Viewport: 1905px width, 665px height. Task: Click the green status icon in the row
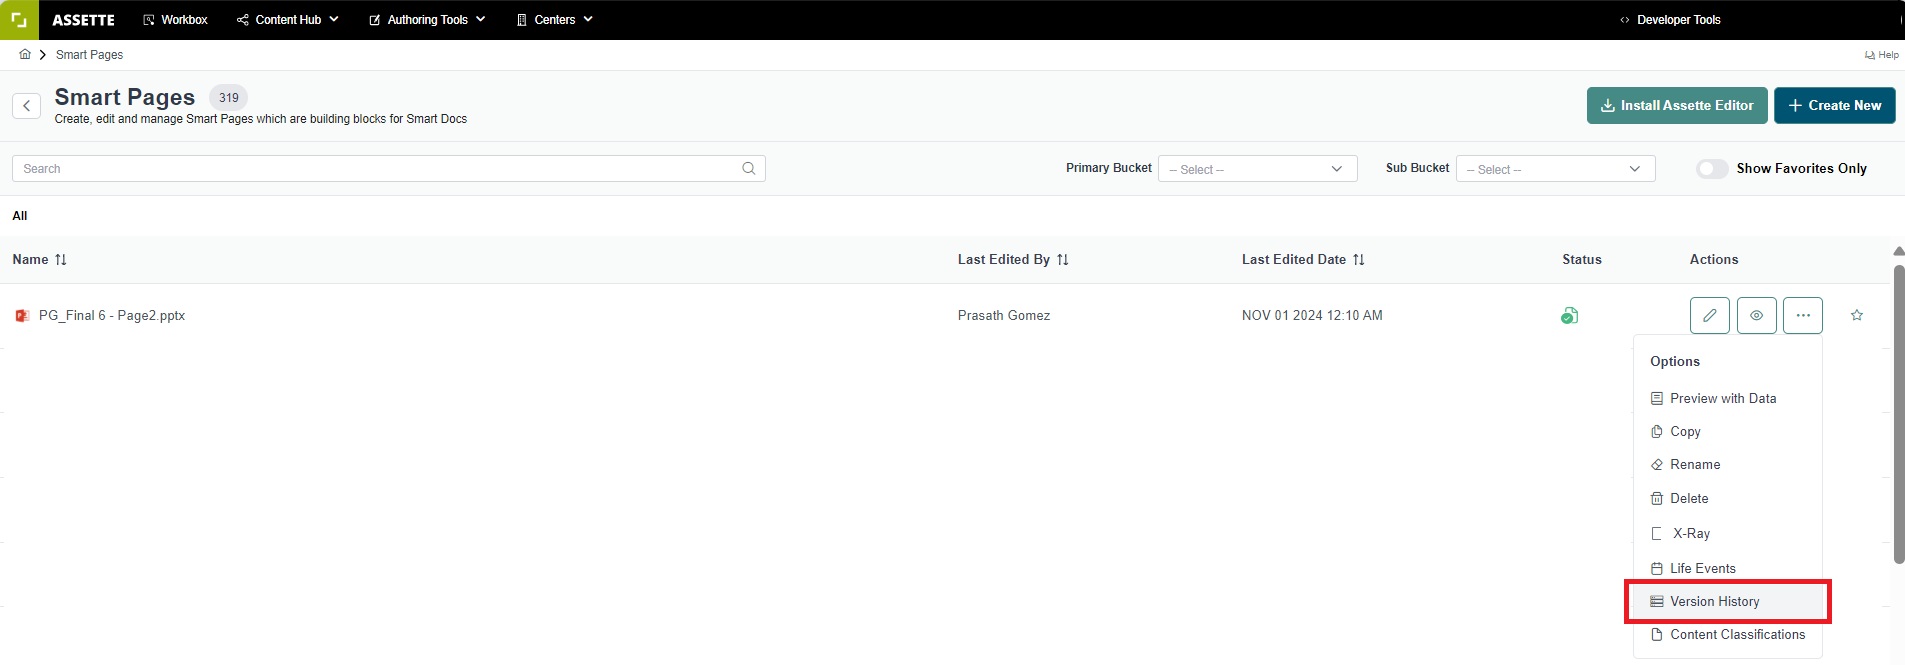[x=1569, y=316]
